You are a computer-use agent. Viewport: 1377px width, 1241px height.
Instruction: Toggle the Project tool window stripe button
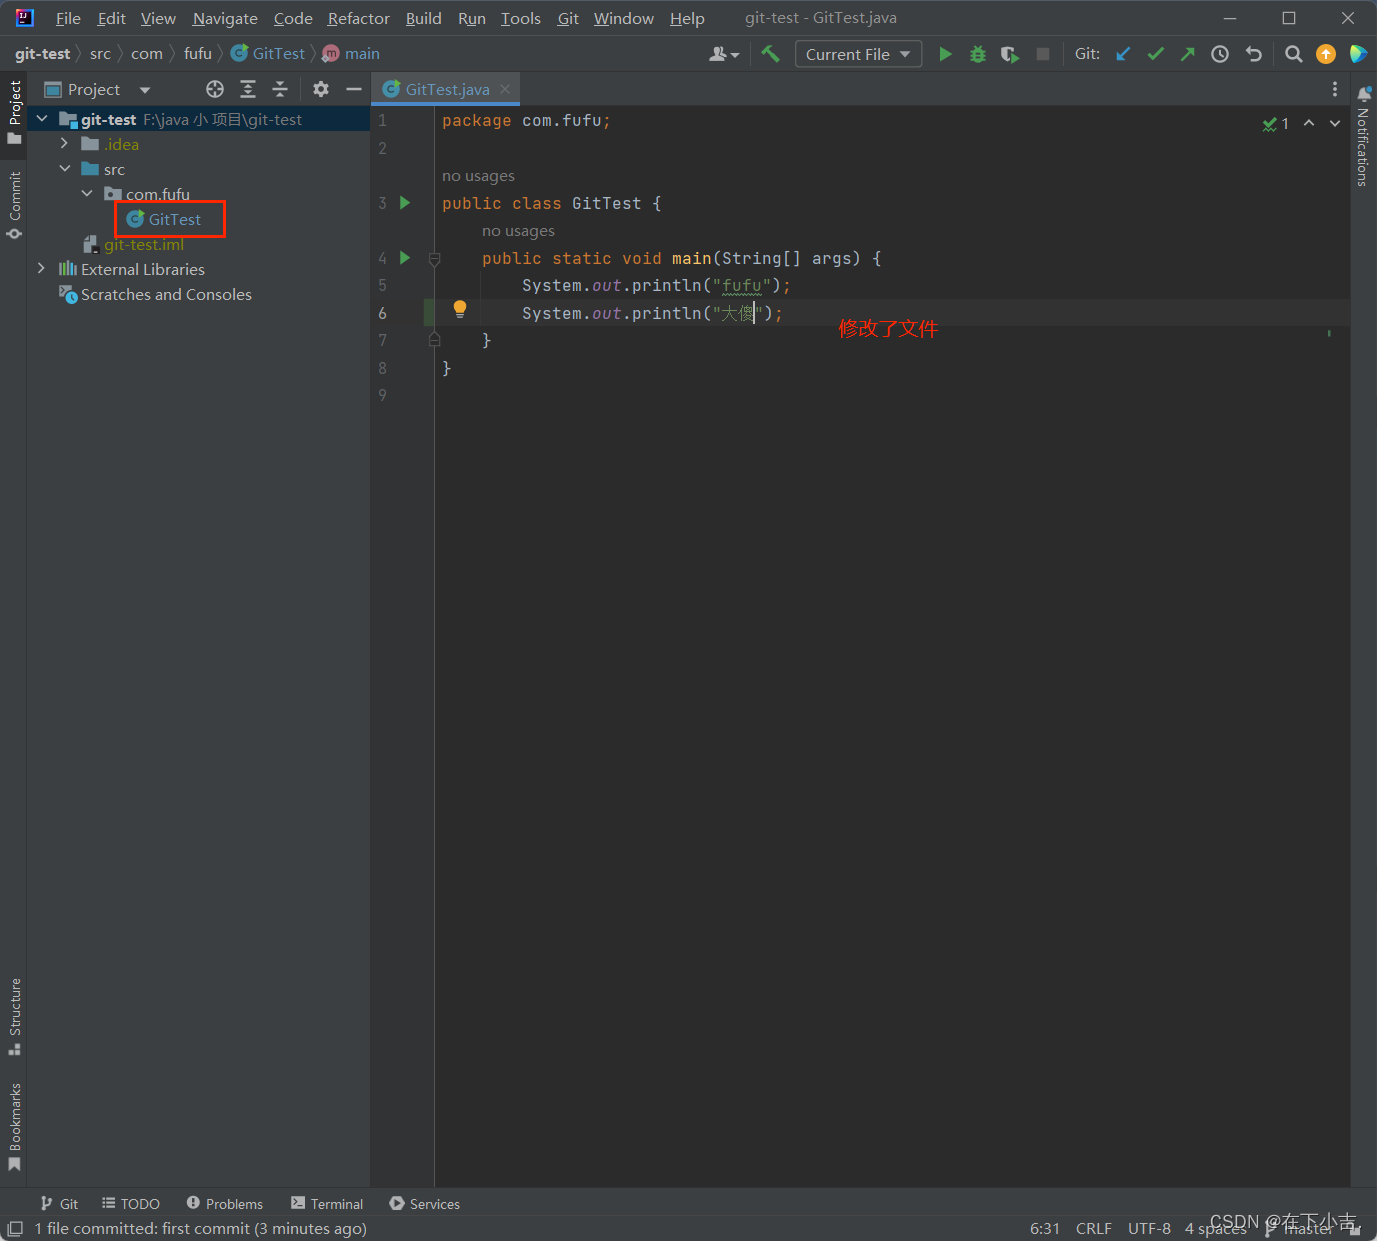click(14, 112)
